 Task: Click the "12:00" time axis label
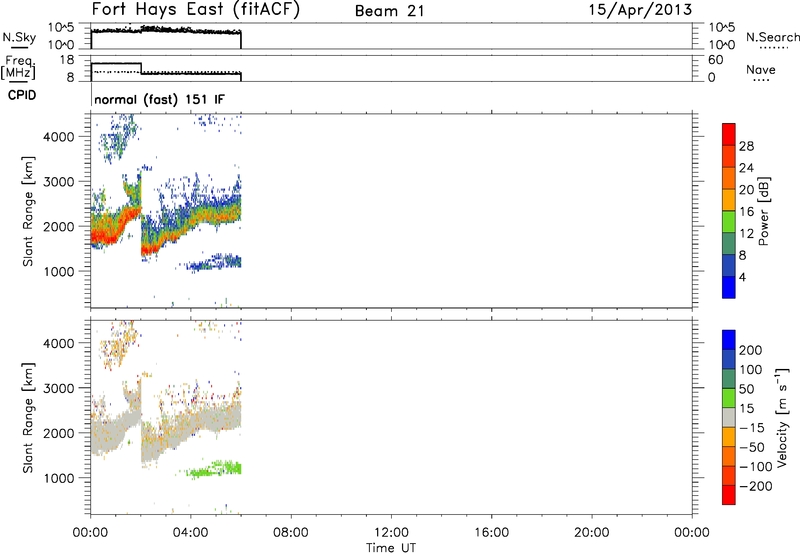391,533
